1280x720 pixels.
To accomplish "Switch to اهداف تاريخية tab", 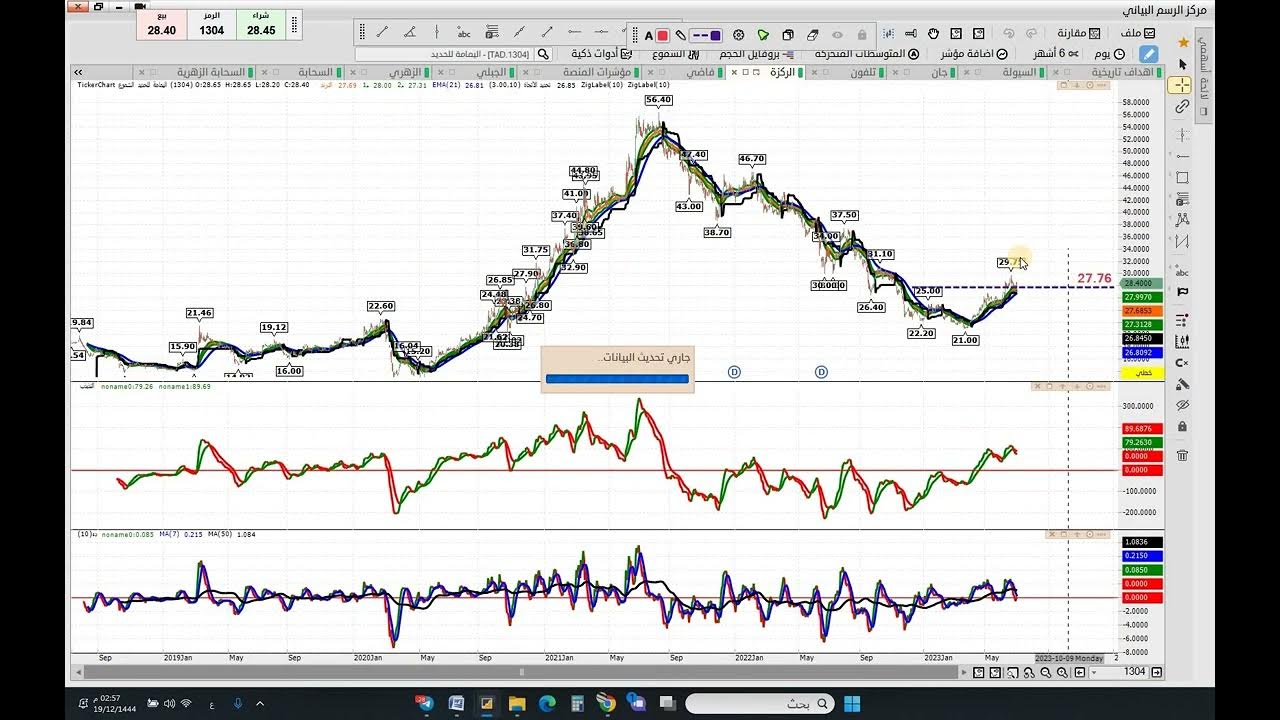I will [1125, 72].
